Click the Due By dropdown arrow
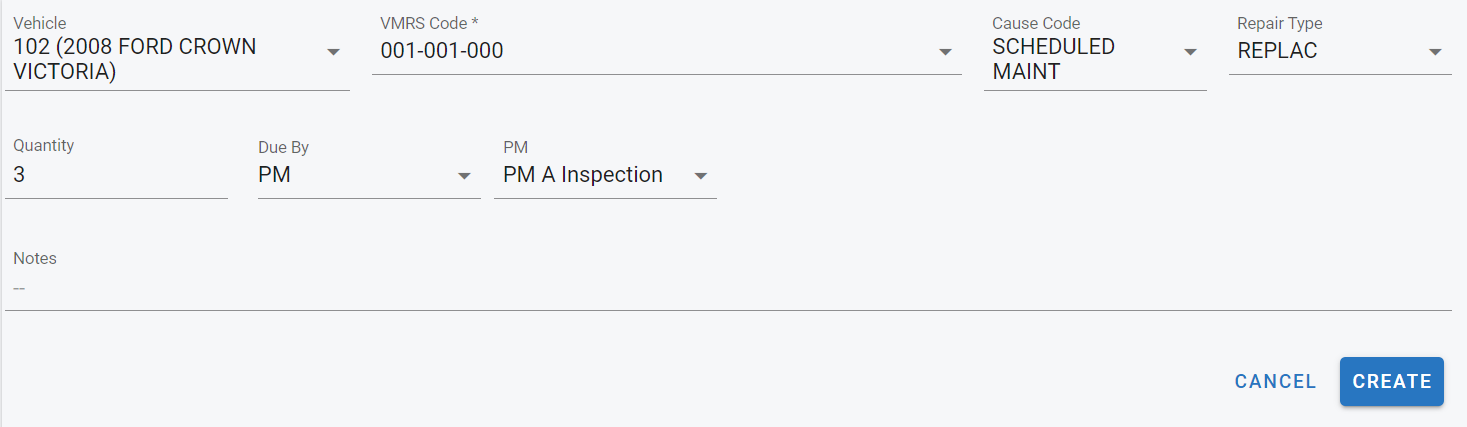 coord(464,176)
